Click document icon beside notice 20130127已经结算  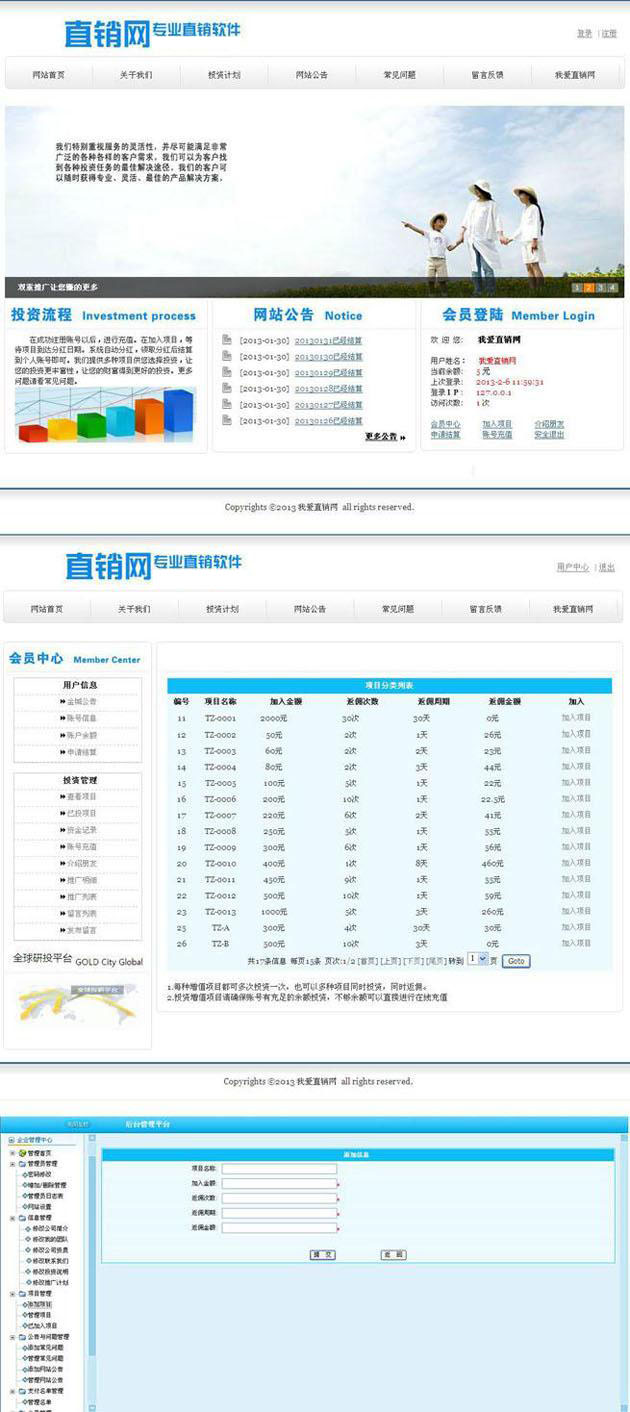[x=227, y=404]
